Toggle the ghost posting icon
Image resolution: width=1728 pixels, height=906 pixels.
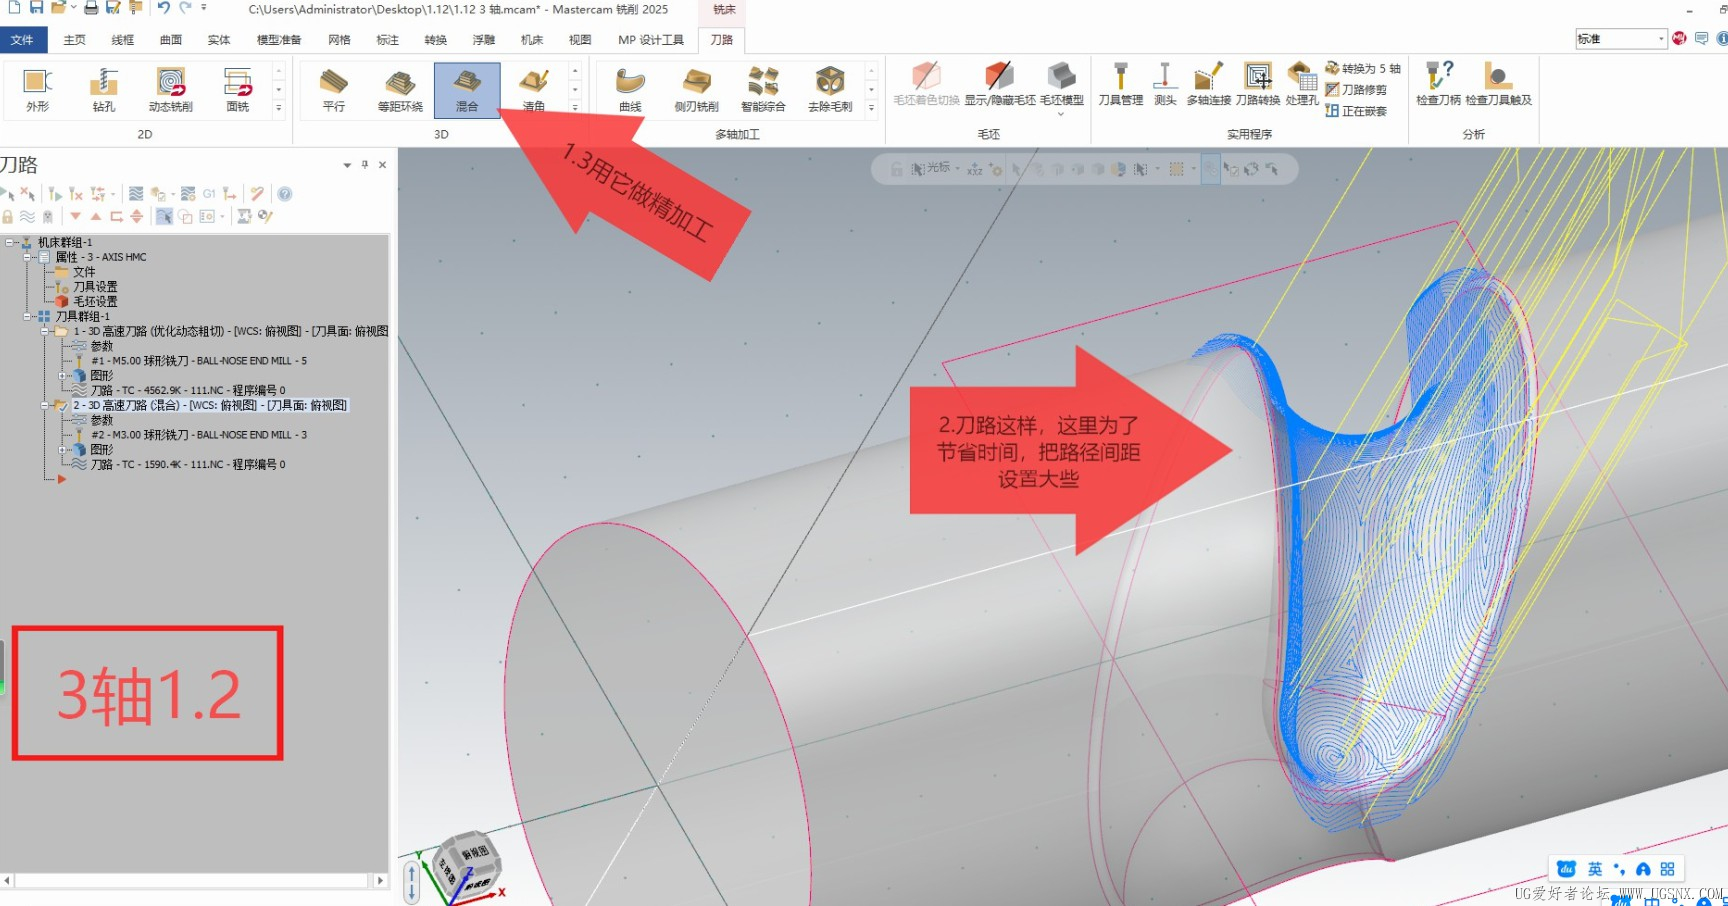pyautogui.click(x=47, y=216)
